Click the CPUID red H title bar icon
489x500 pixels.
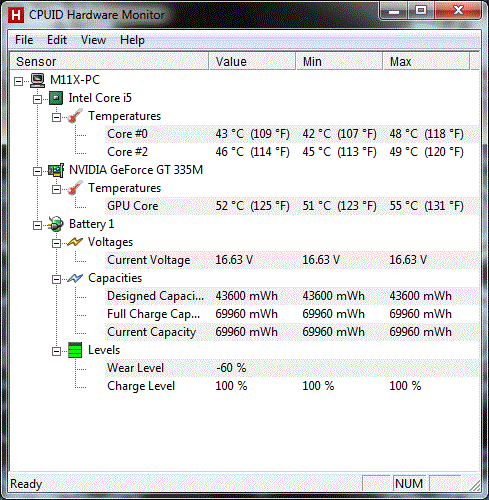coord(16,15)
